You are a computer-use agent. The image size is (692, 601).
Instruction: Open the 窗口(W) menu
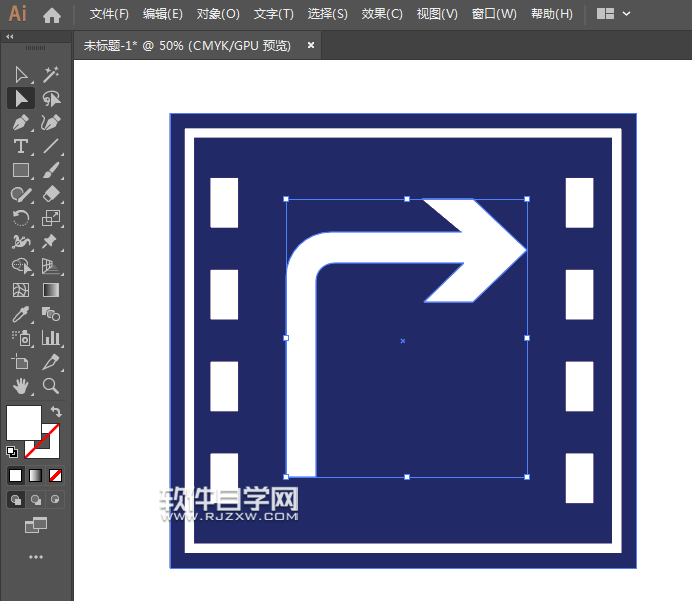[494, 14]
